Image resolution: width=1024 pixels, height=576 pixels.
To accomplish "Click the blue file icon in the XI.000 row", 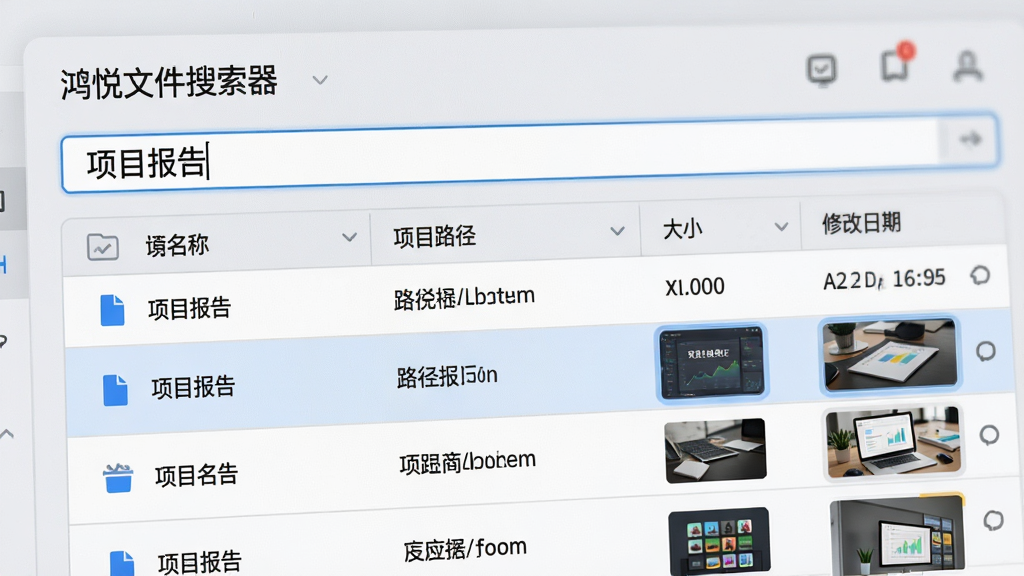I will tap(112, 310).
